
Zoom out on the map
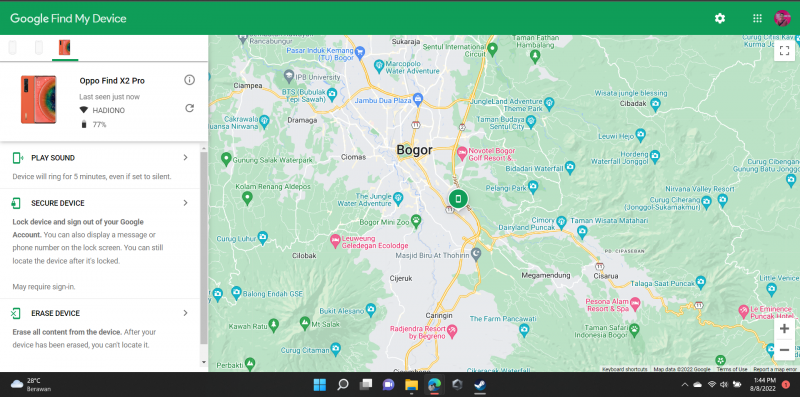[784, 350]
